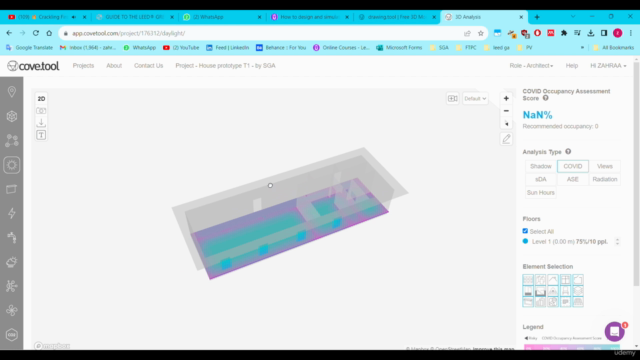The width and height of the screenshot is (640, 360).
Task: Switch the viewer to 2D mode
Action: point(41,99)
